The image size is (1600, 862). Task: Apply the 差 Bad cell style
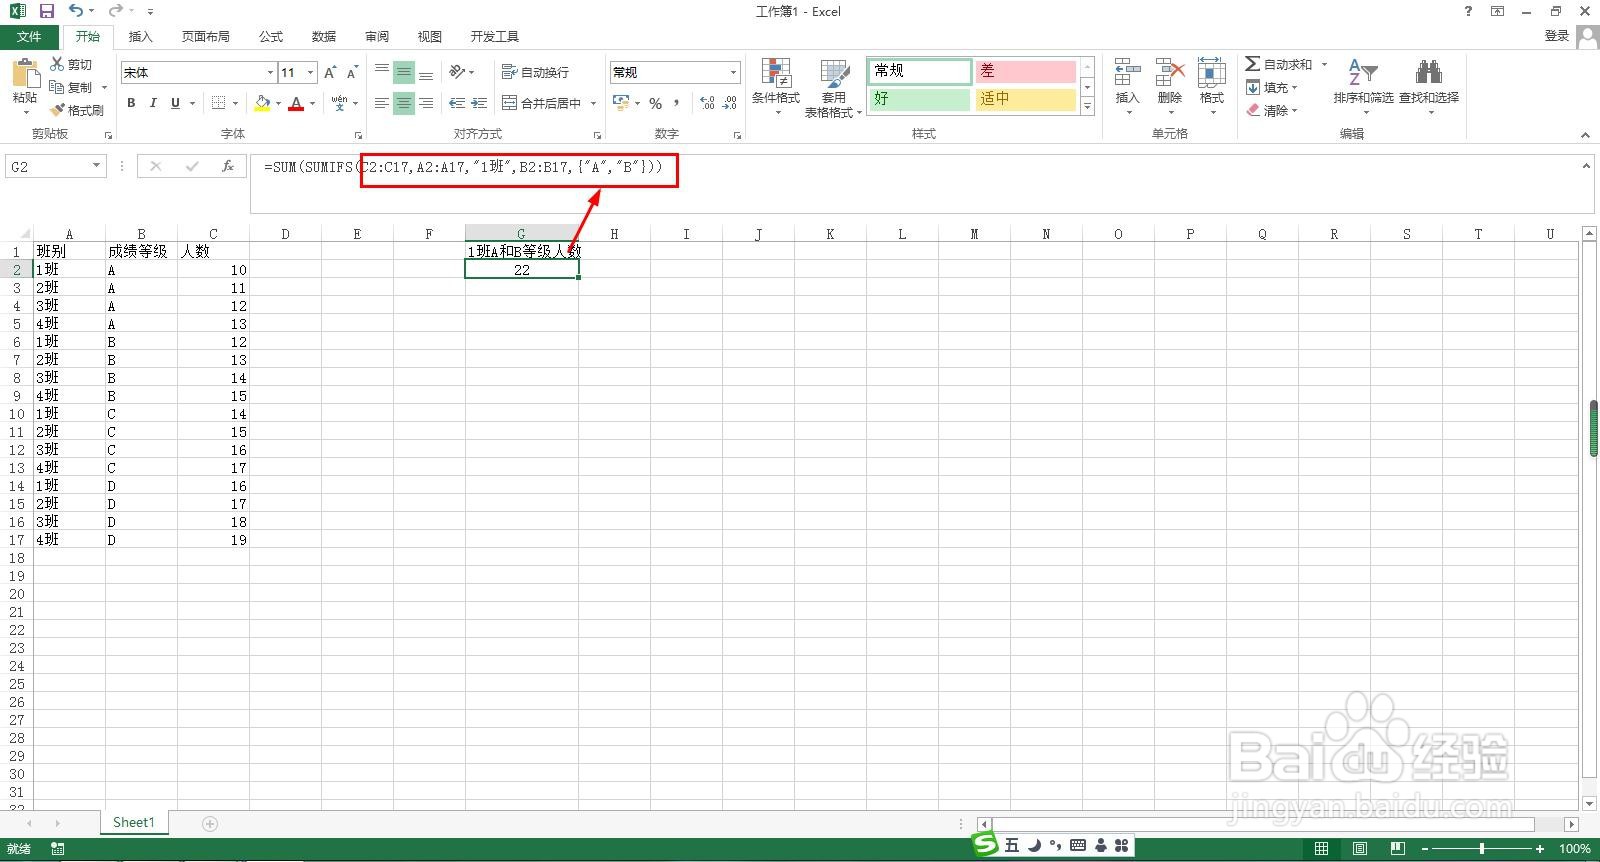[x=1025, y=71]
